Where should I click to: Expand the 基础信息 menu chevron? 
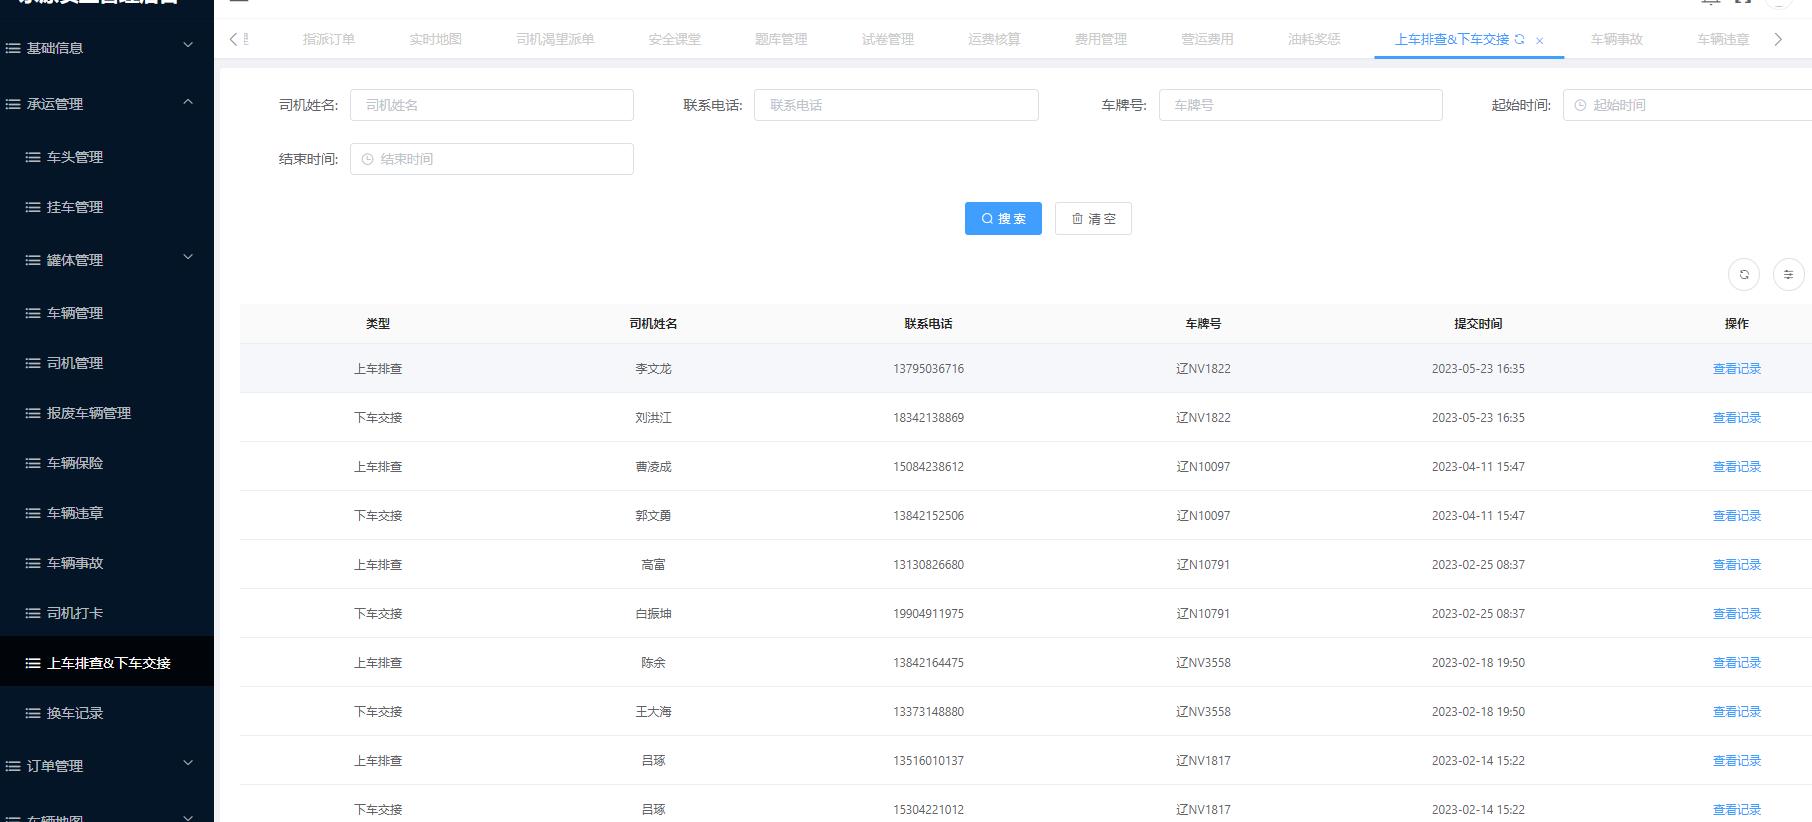(187, 45)
